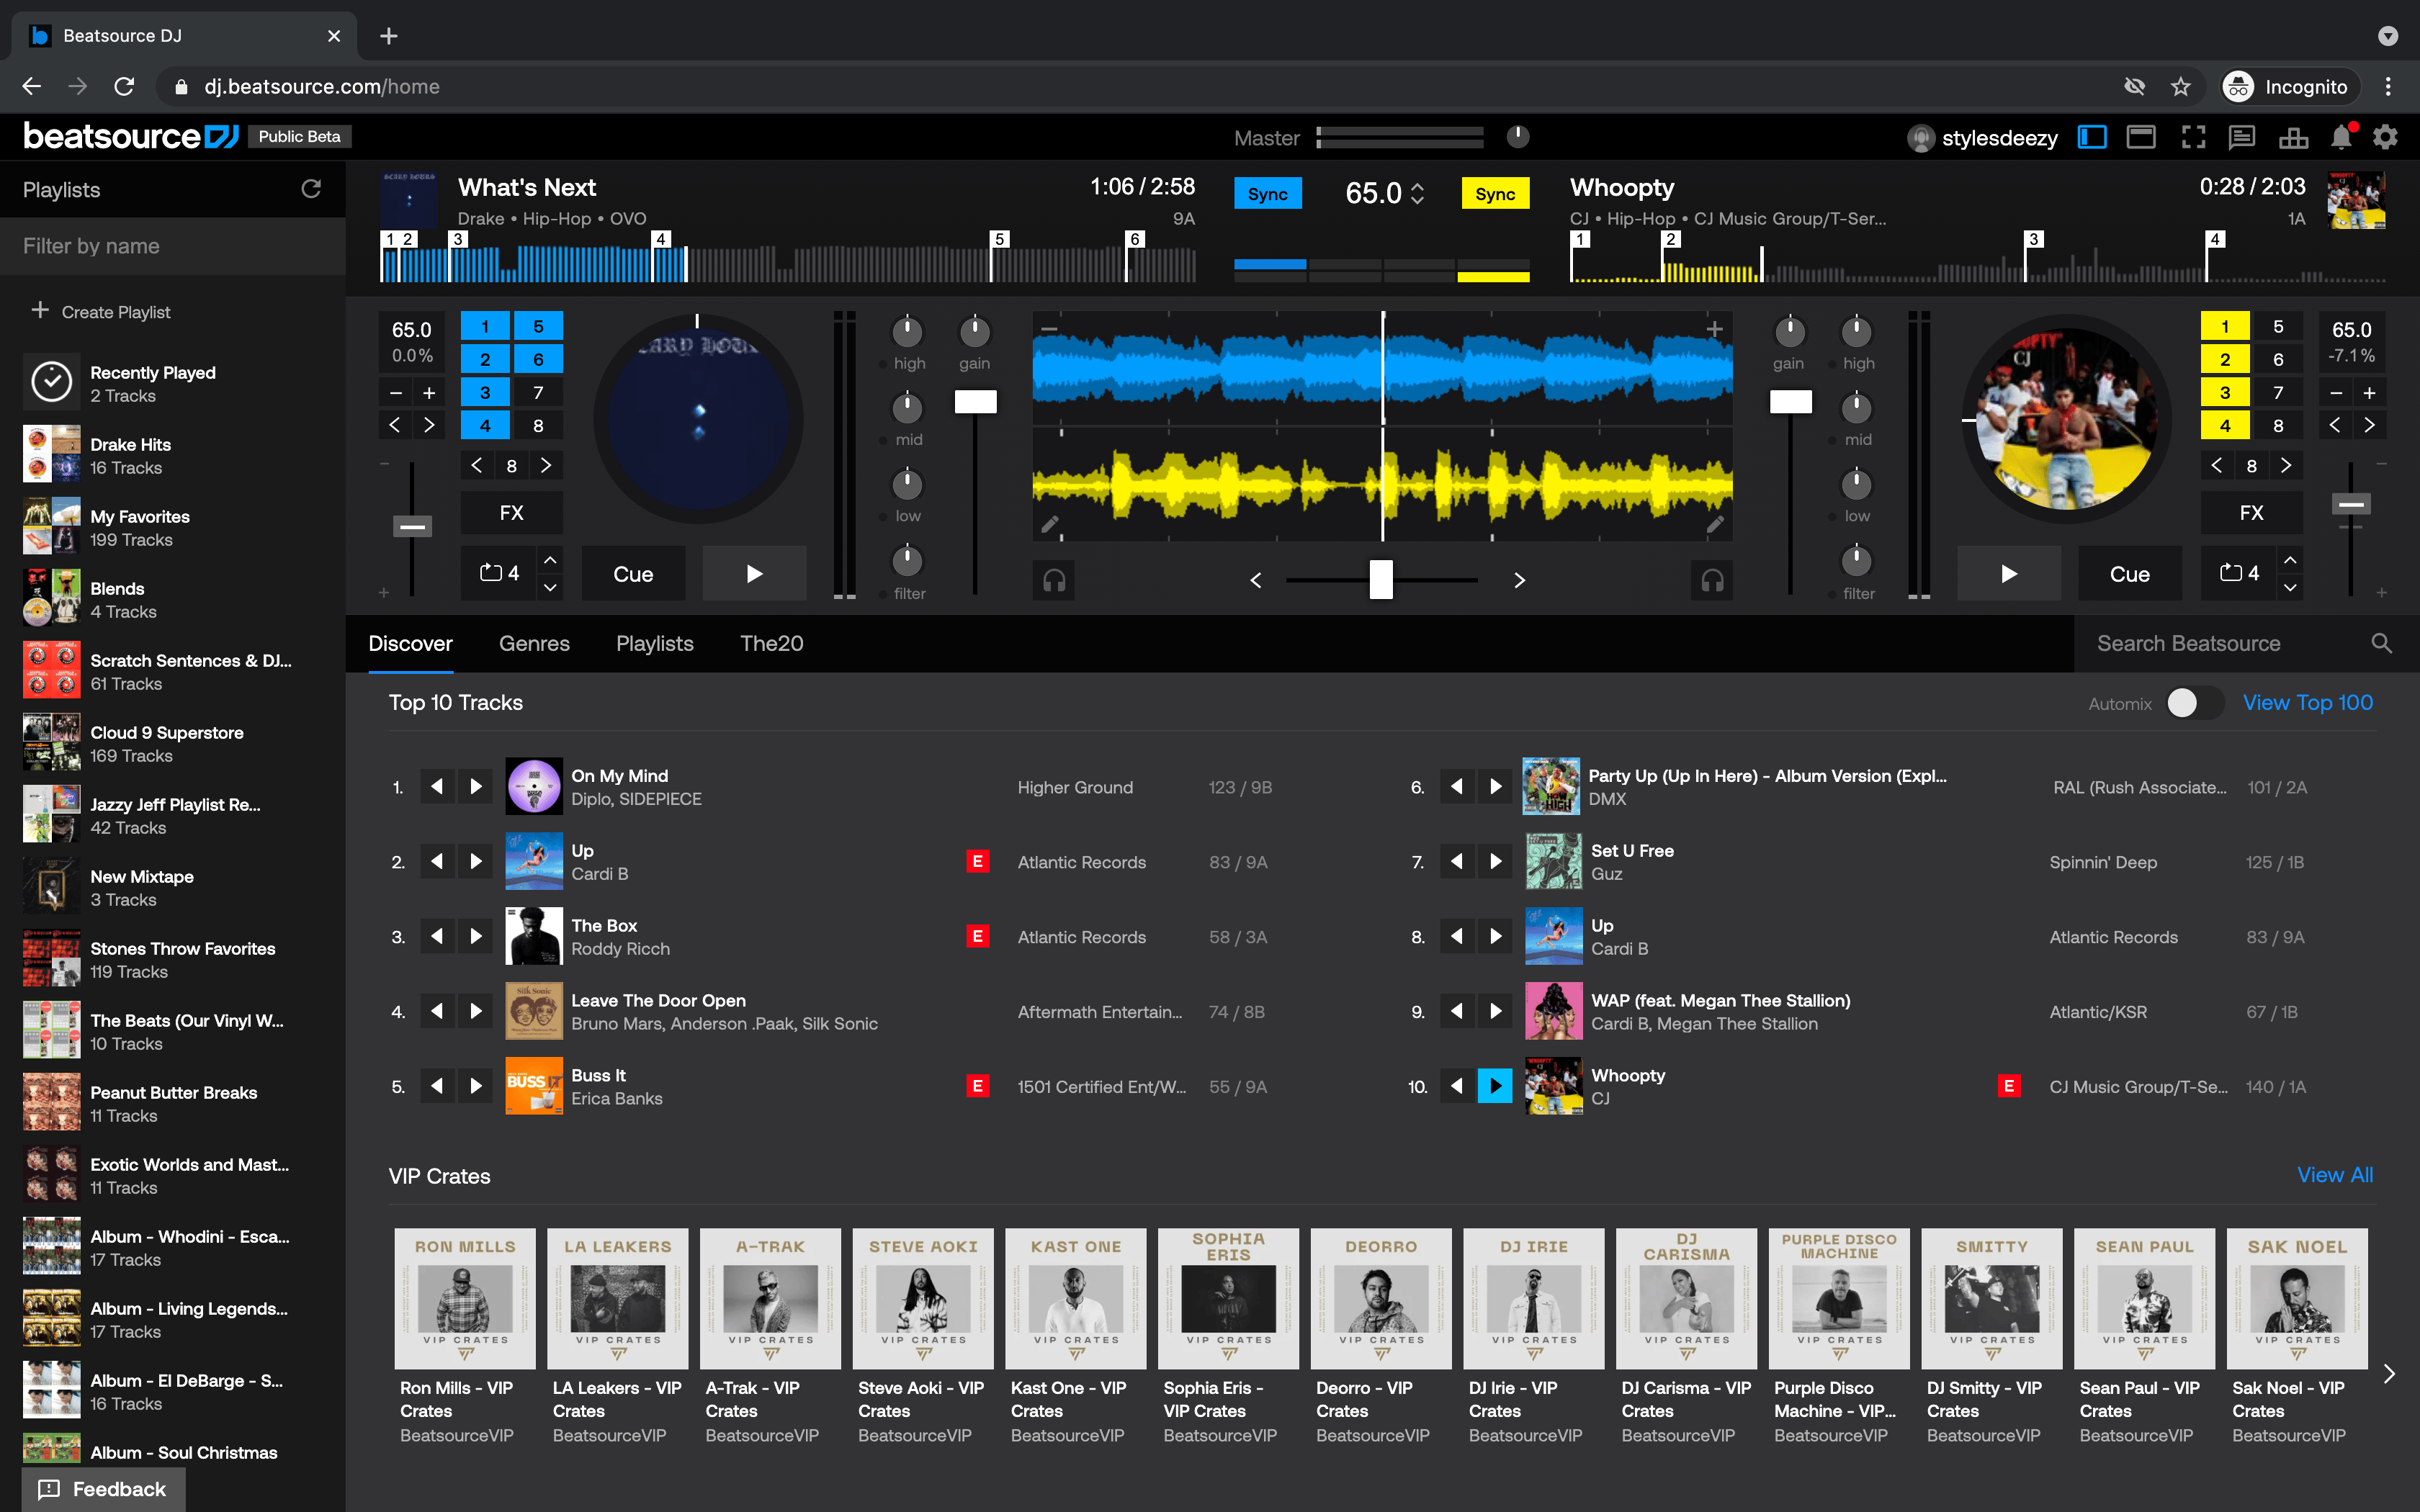Open FX panel on the left deck

point(511,512)
